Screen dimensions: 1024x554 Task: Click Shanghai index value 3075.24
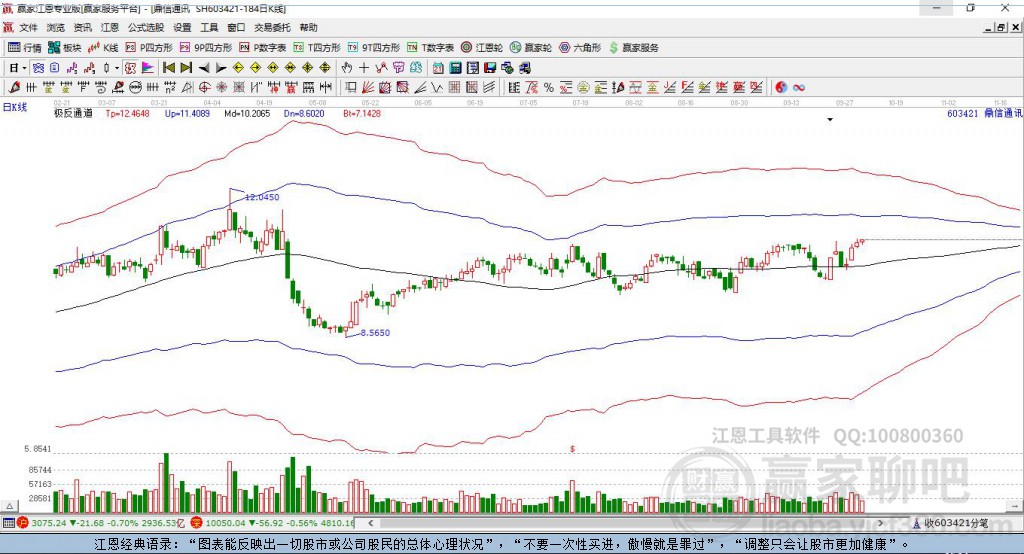click(49, 523)
